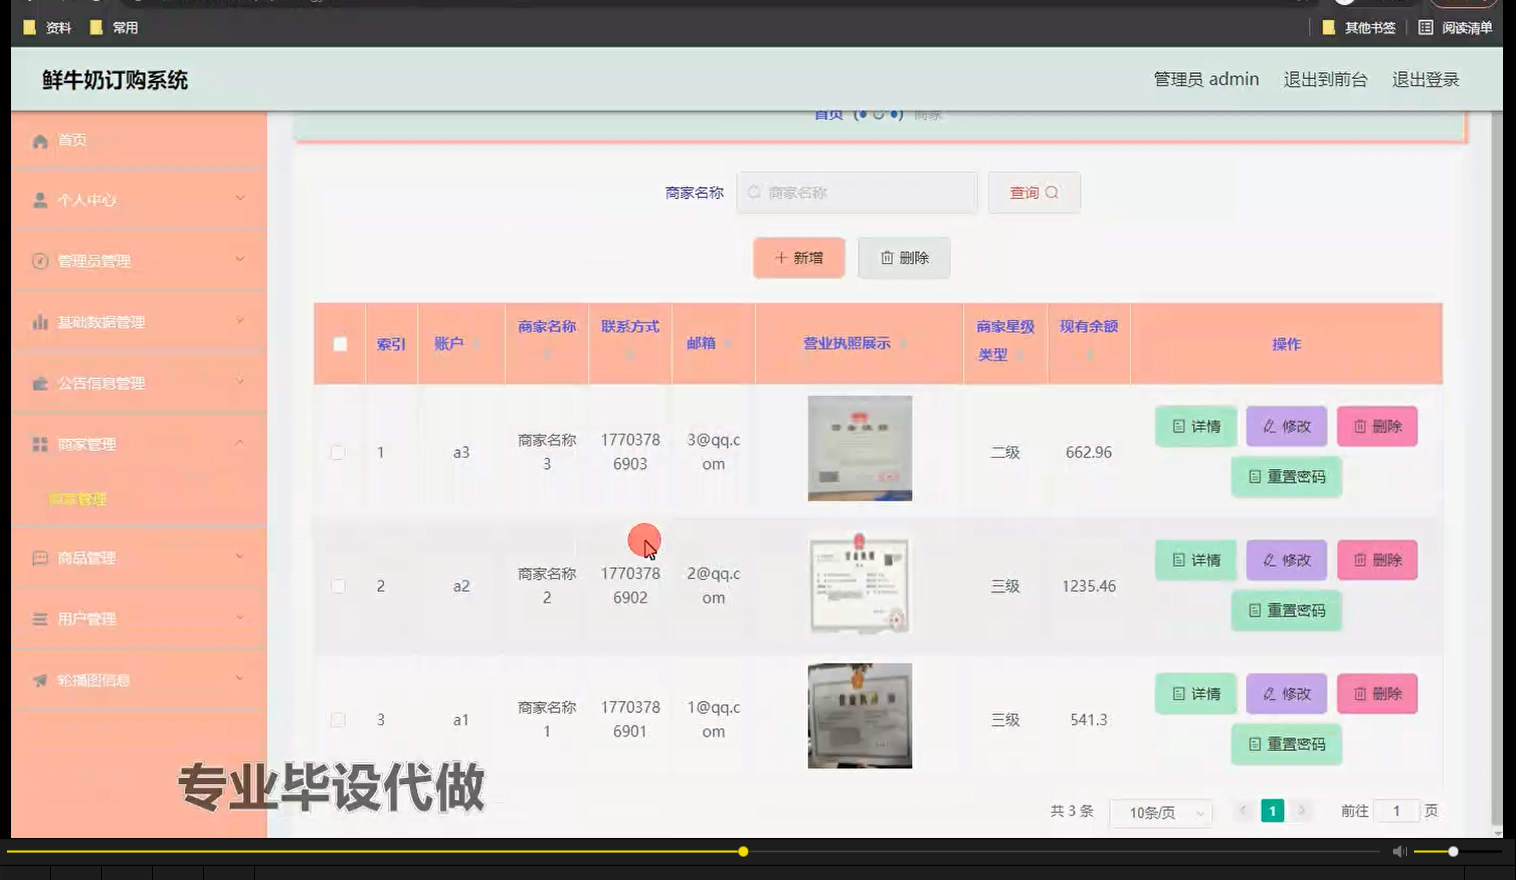The image size is (1516, 880).
Task: Select the 商家管理 grid icon
Action: (39, 444)
